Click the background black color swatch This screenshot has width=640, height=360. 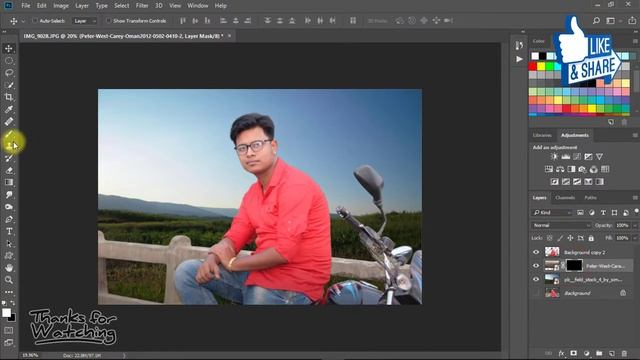pos(12,318)
